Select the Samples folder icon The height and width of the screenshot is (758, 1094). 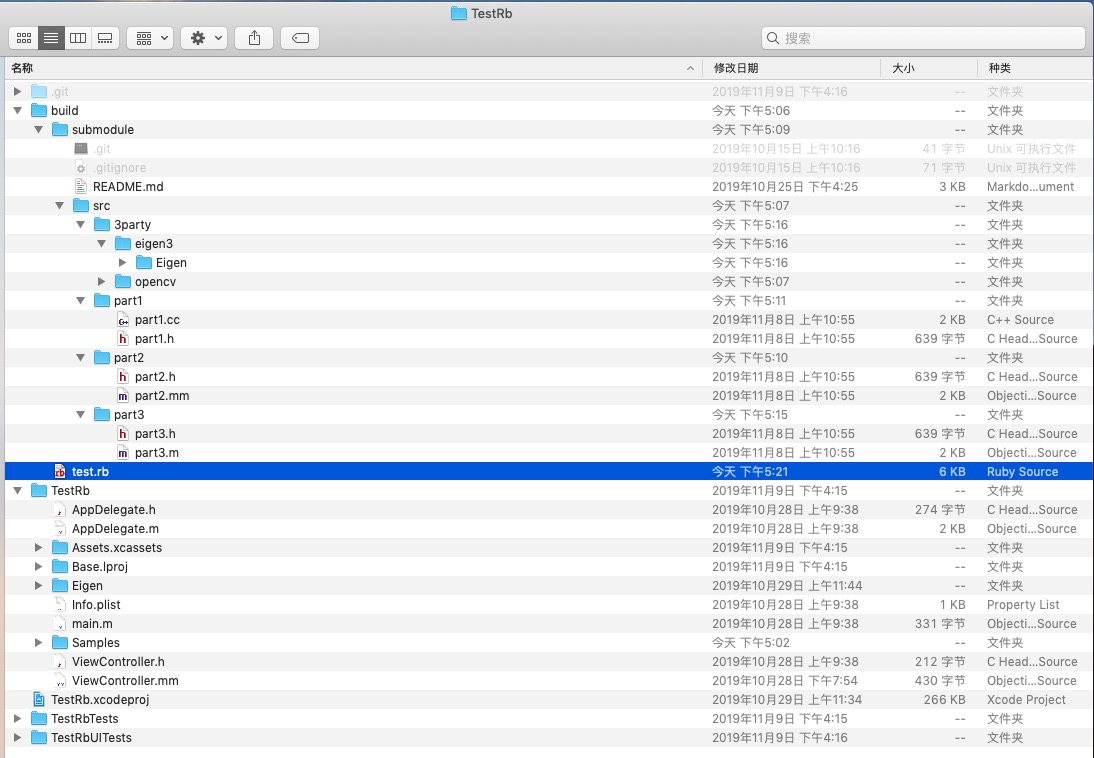[x=60, y=643]
